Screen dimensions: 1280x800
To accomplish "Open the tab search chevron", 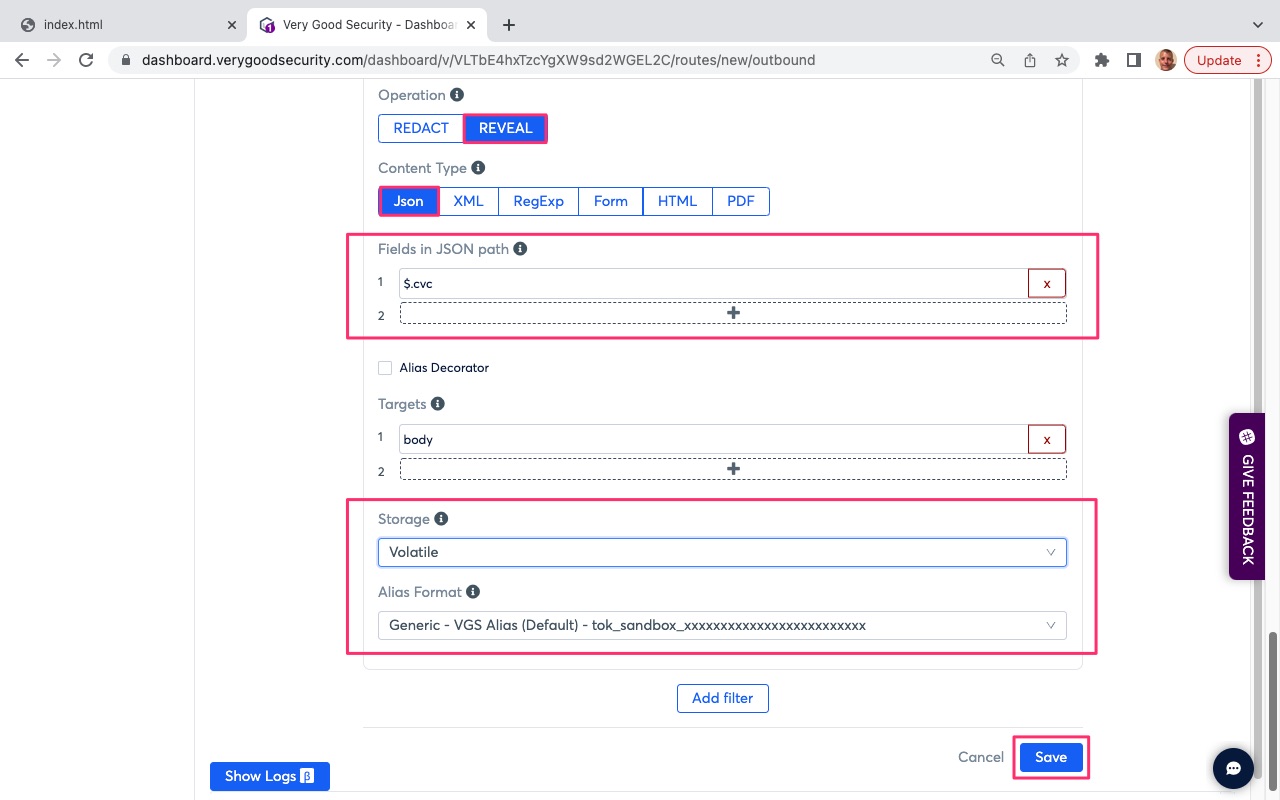I will click(x=1258, y=25).
